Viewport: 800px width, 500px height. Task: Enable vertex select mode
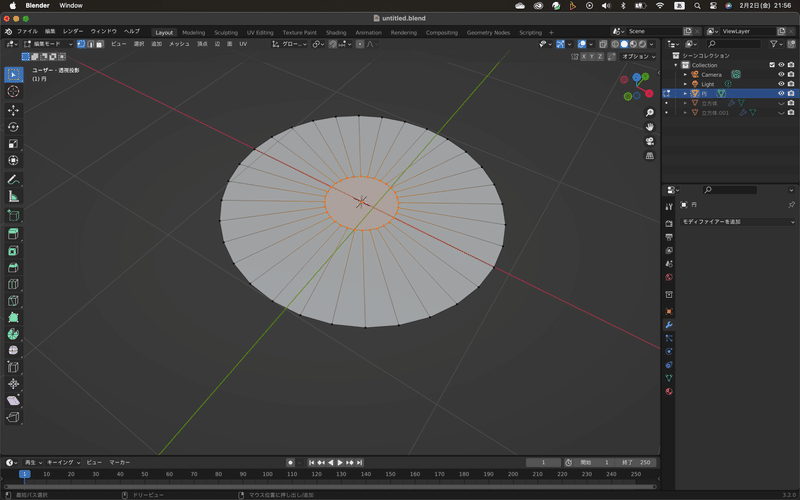81,44
